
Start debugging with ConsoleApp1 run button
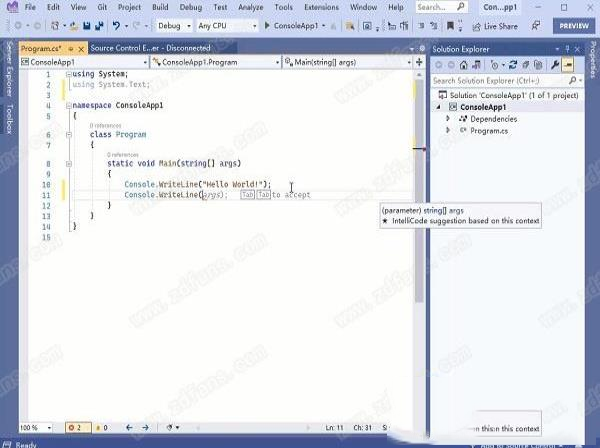pos(292,24)
